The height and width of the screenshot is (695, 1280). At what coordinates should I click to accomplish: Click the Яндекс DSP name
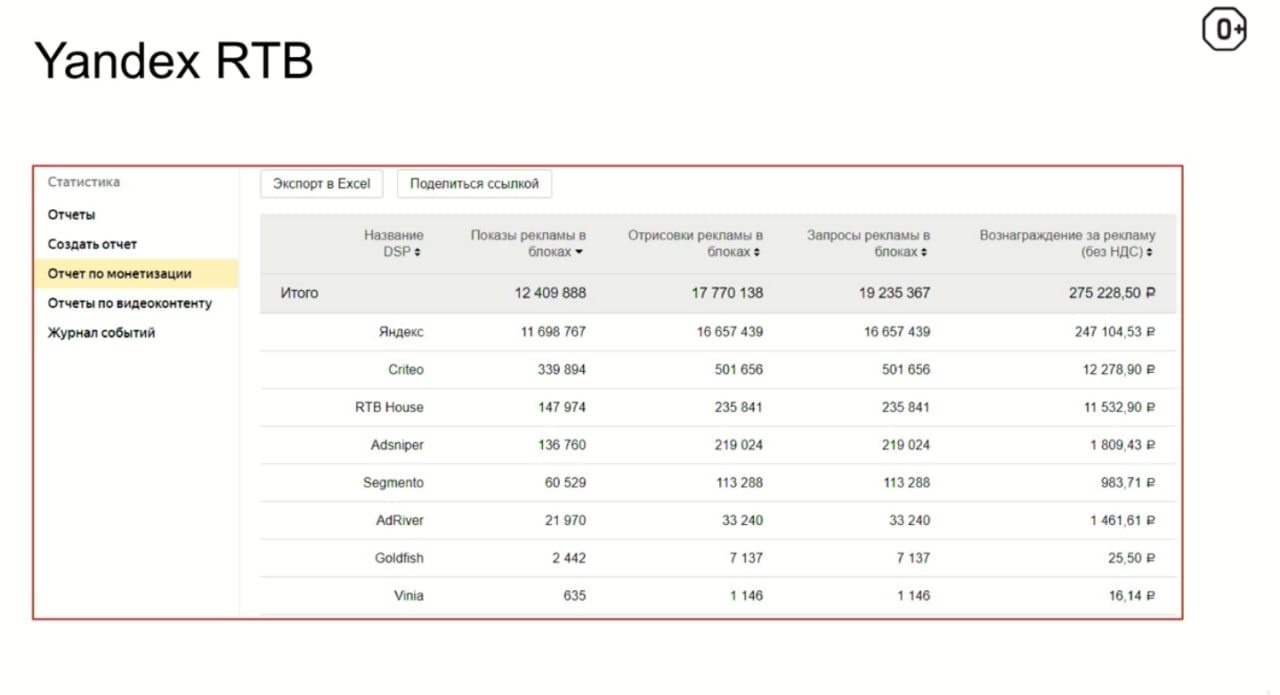(401, 331)
